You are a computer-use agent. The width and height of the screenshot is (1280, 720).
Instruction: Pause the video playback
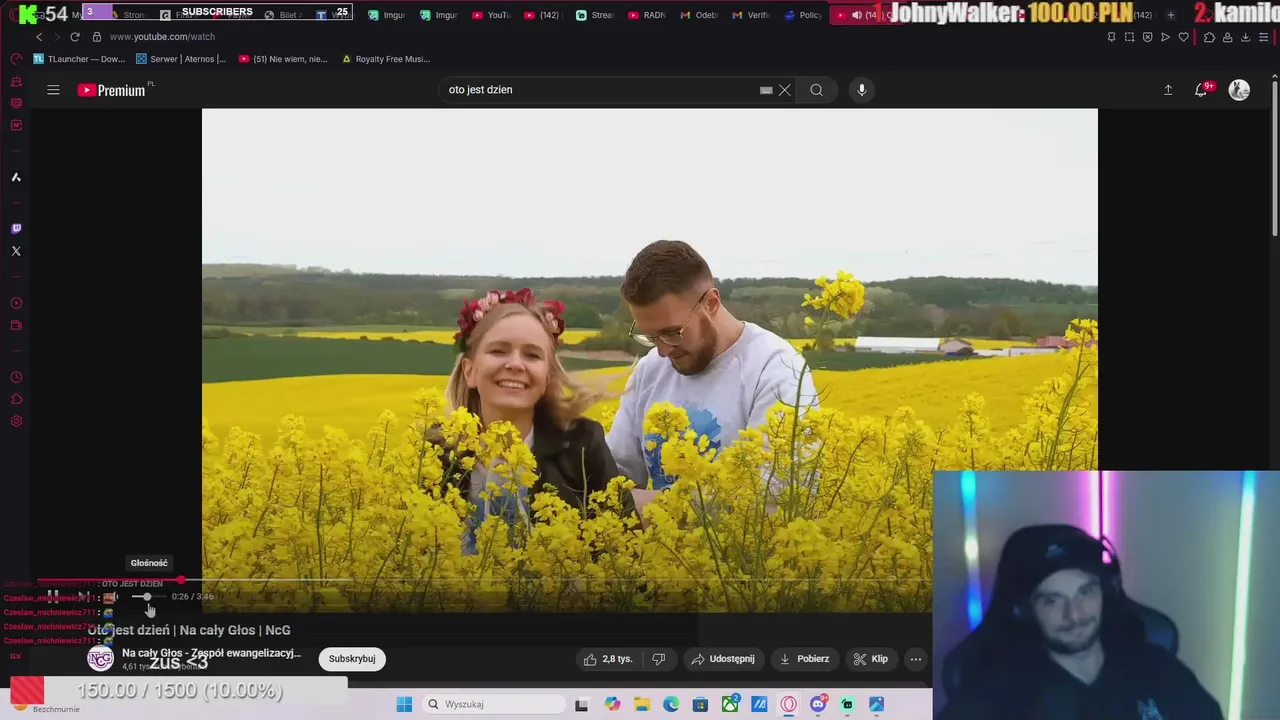[x=52, y=596]
